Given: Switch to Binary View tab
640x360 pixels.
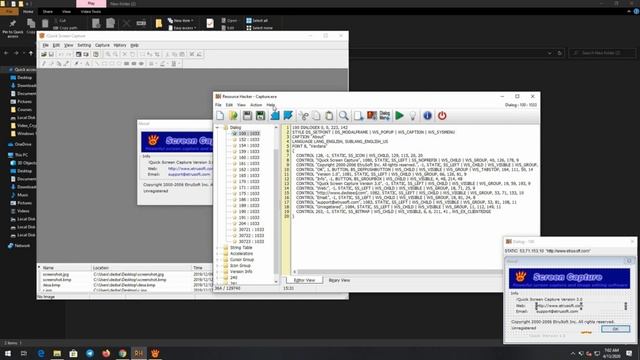Looking at the screenshot, I should [x=339, y=280].
